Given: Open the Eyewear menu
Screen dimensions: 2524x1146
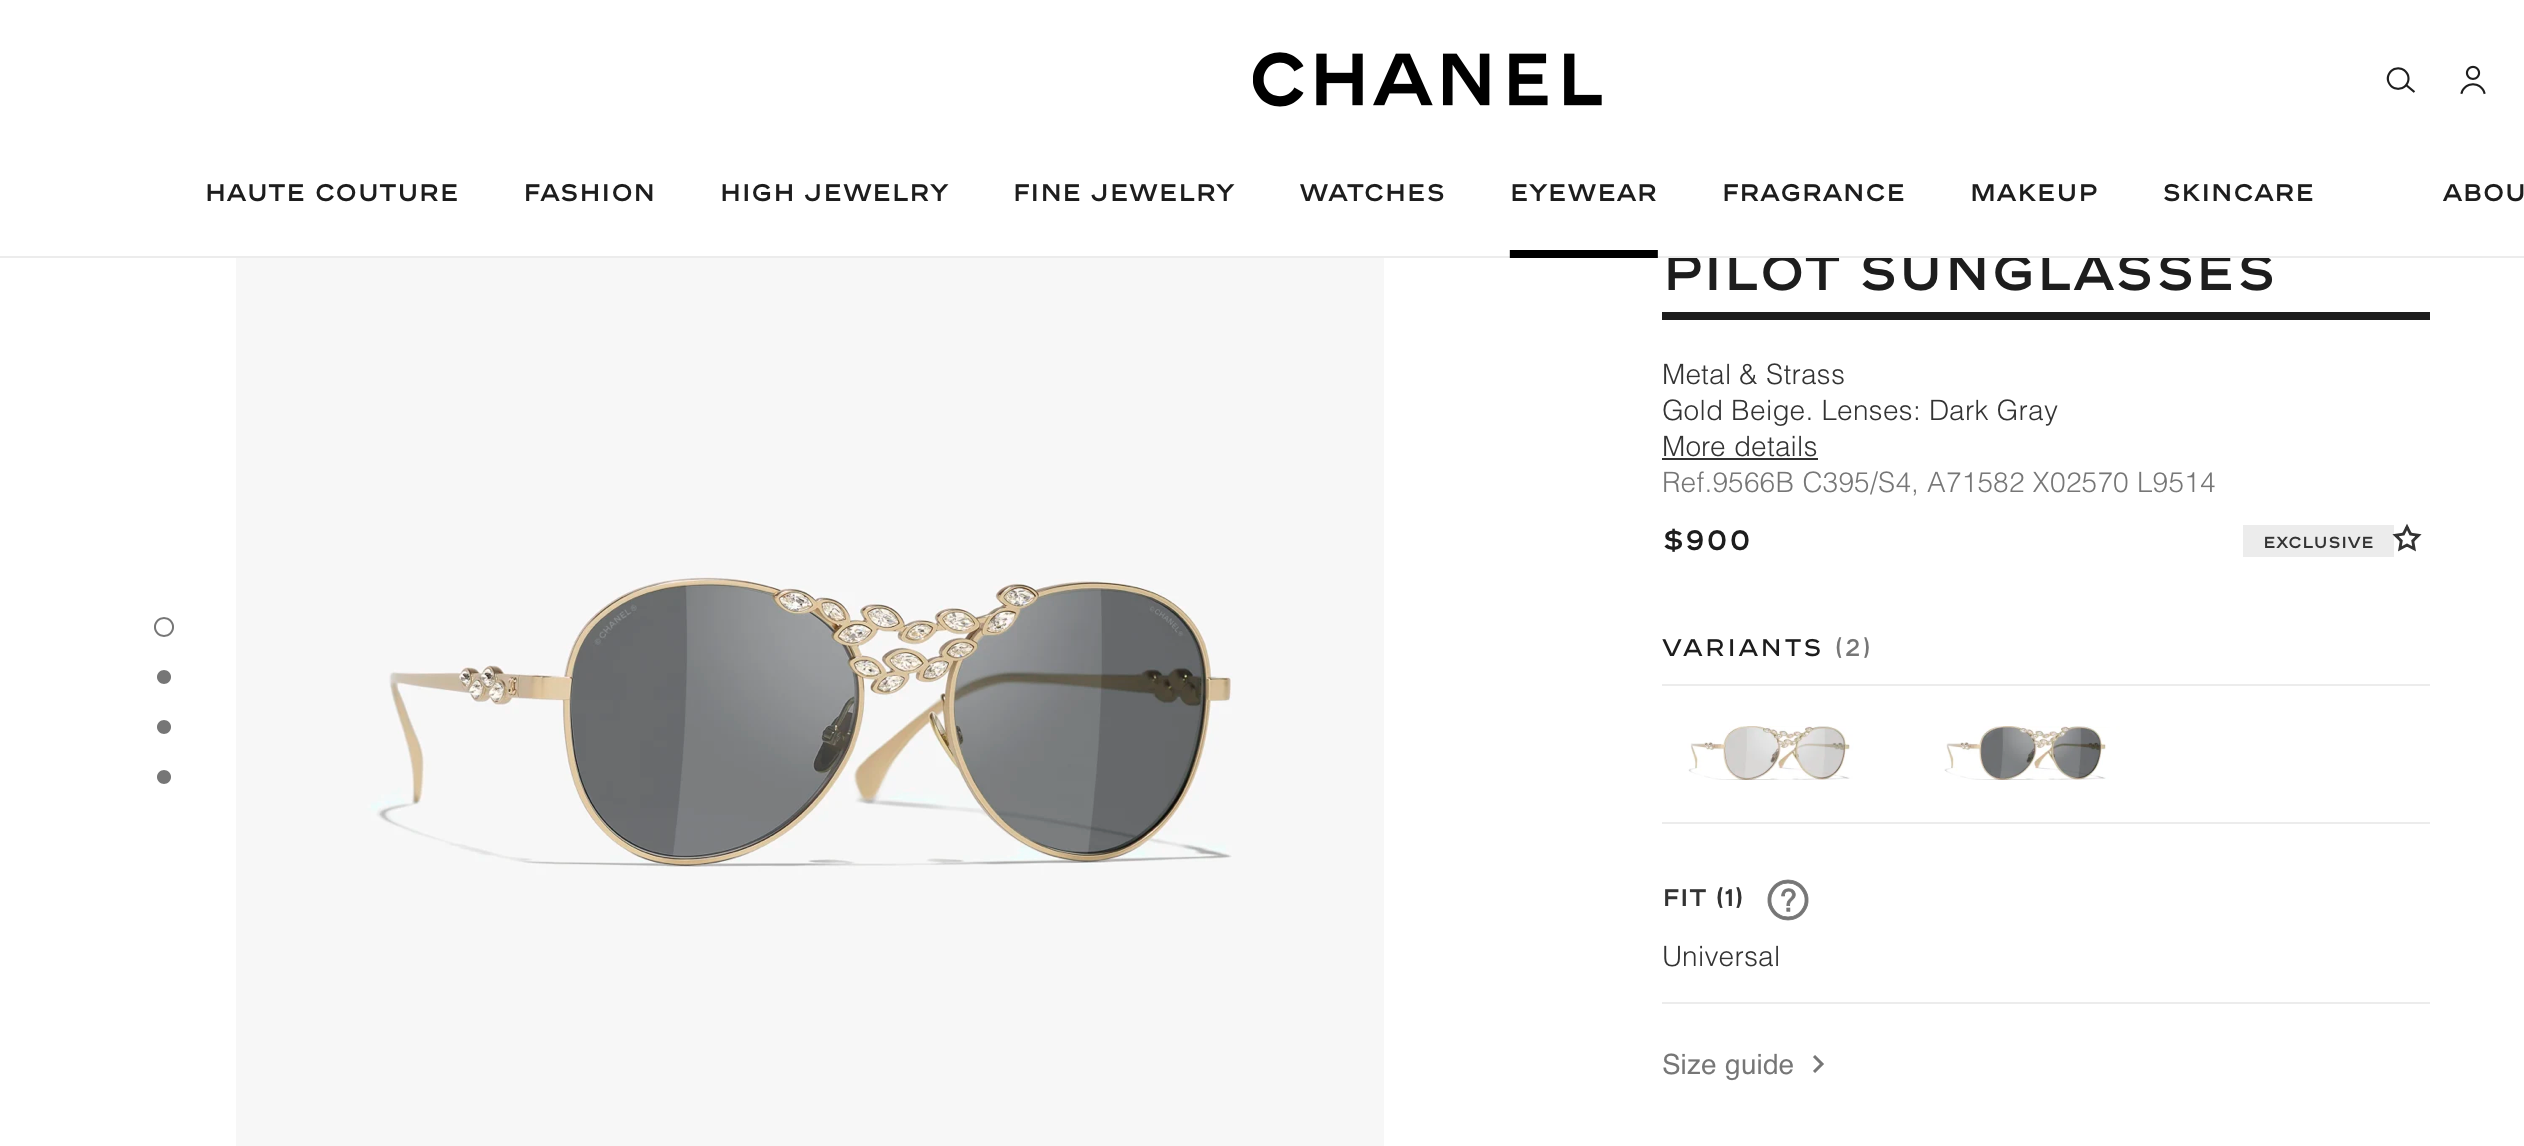Looking at the screenshot, I should pyautogui.click(x=1584, y=192).
